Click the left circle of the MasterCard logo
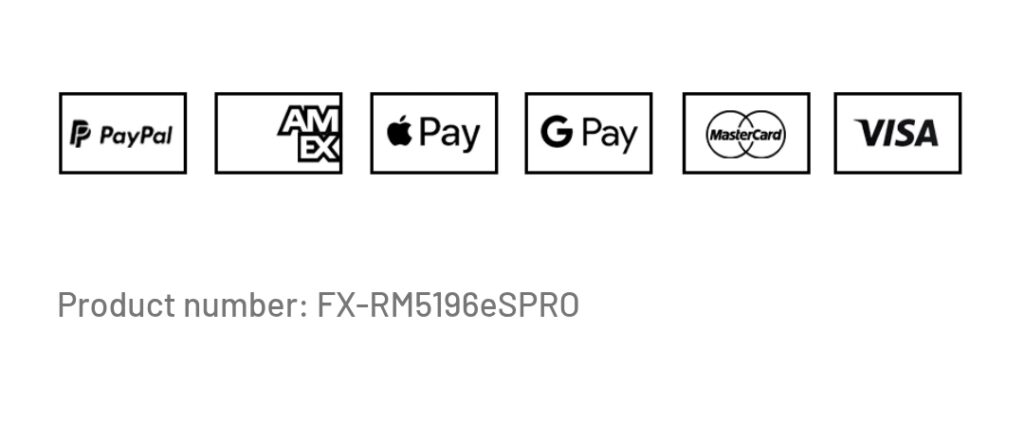 point(730,134)
